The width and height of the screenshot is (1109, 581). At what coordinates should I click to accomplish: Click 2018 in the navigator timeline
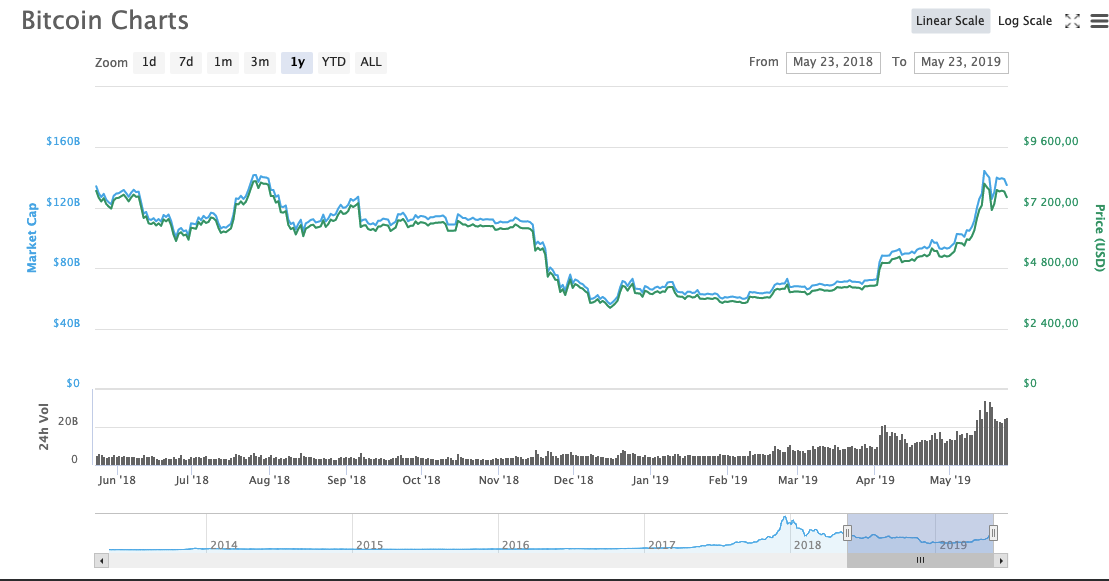[808, 546]
